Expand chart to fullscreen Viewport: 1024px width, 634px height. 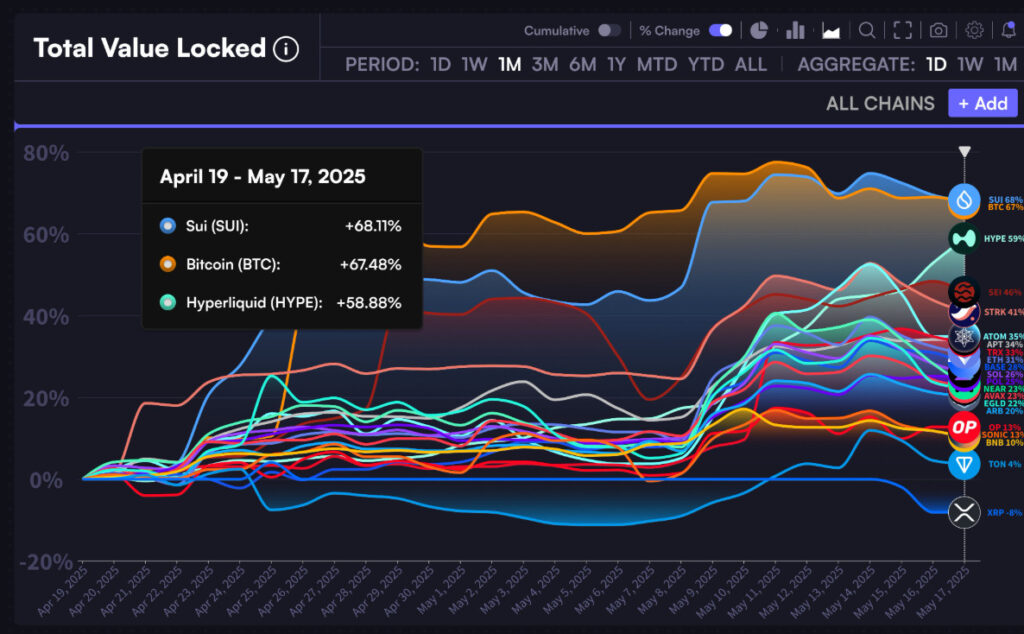pyautogui.click(x=903, y=31)
